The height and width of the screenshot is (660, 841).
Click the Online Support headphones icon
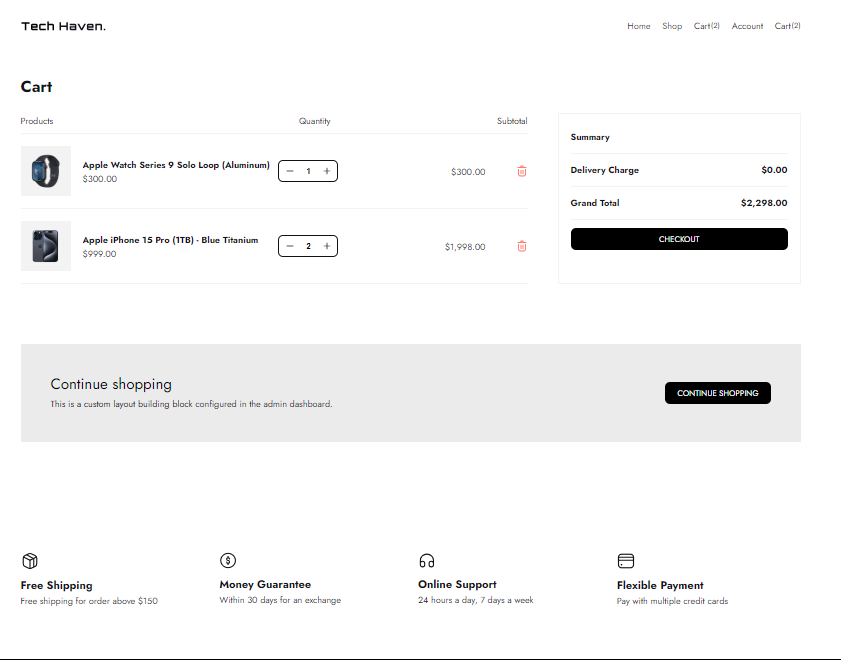pyautogui.click(x=427, y=561)
